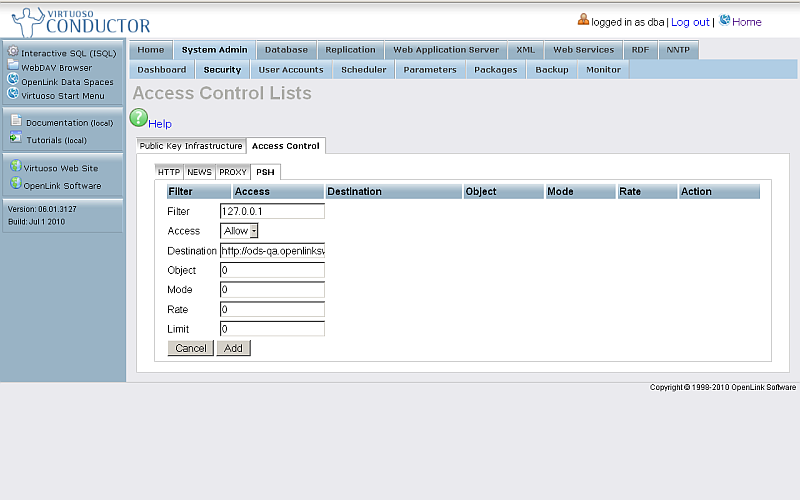Open the Replication tab
The image size is (800, 500).
click(350, 50)
